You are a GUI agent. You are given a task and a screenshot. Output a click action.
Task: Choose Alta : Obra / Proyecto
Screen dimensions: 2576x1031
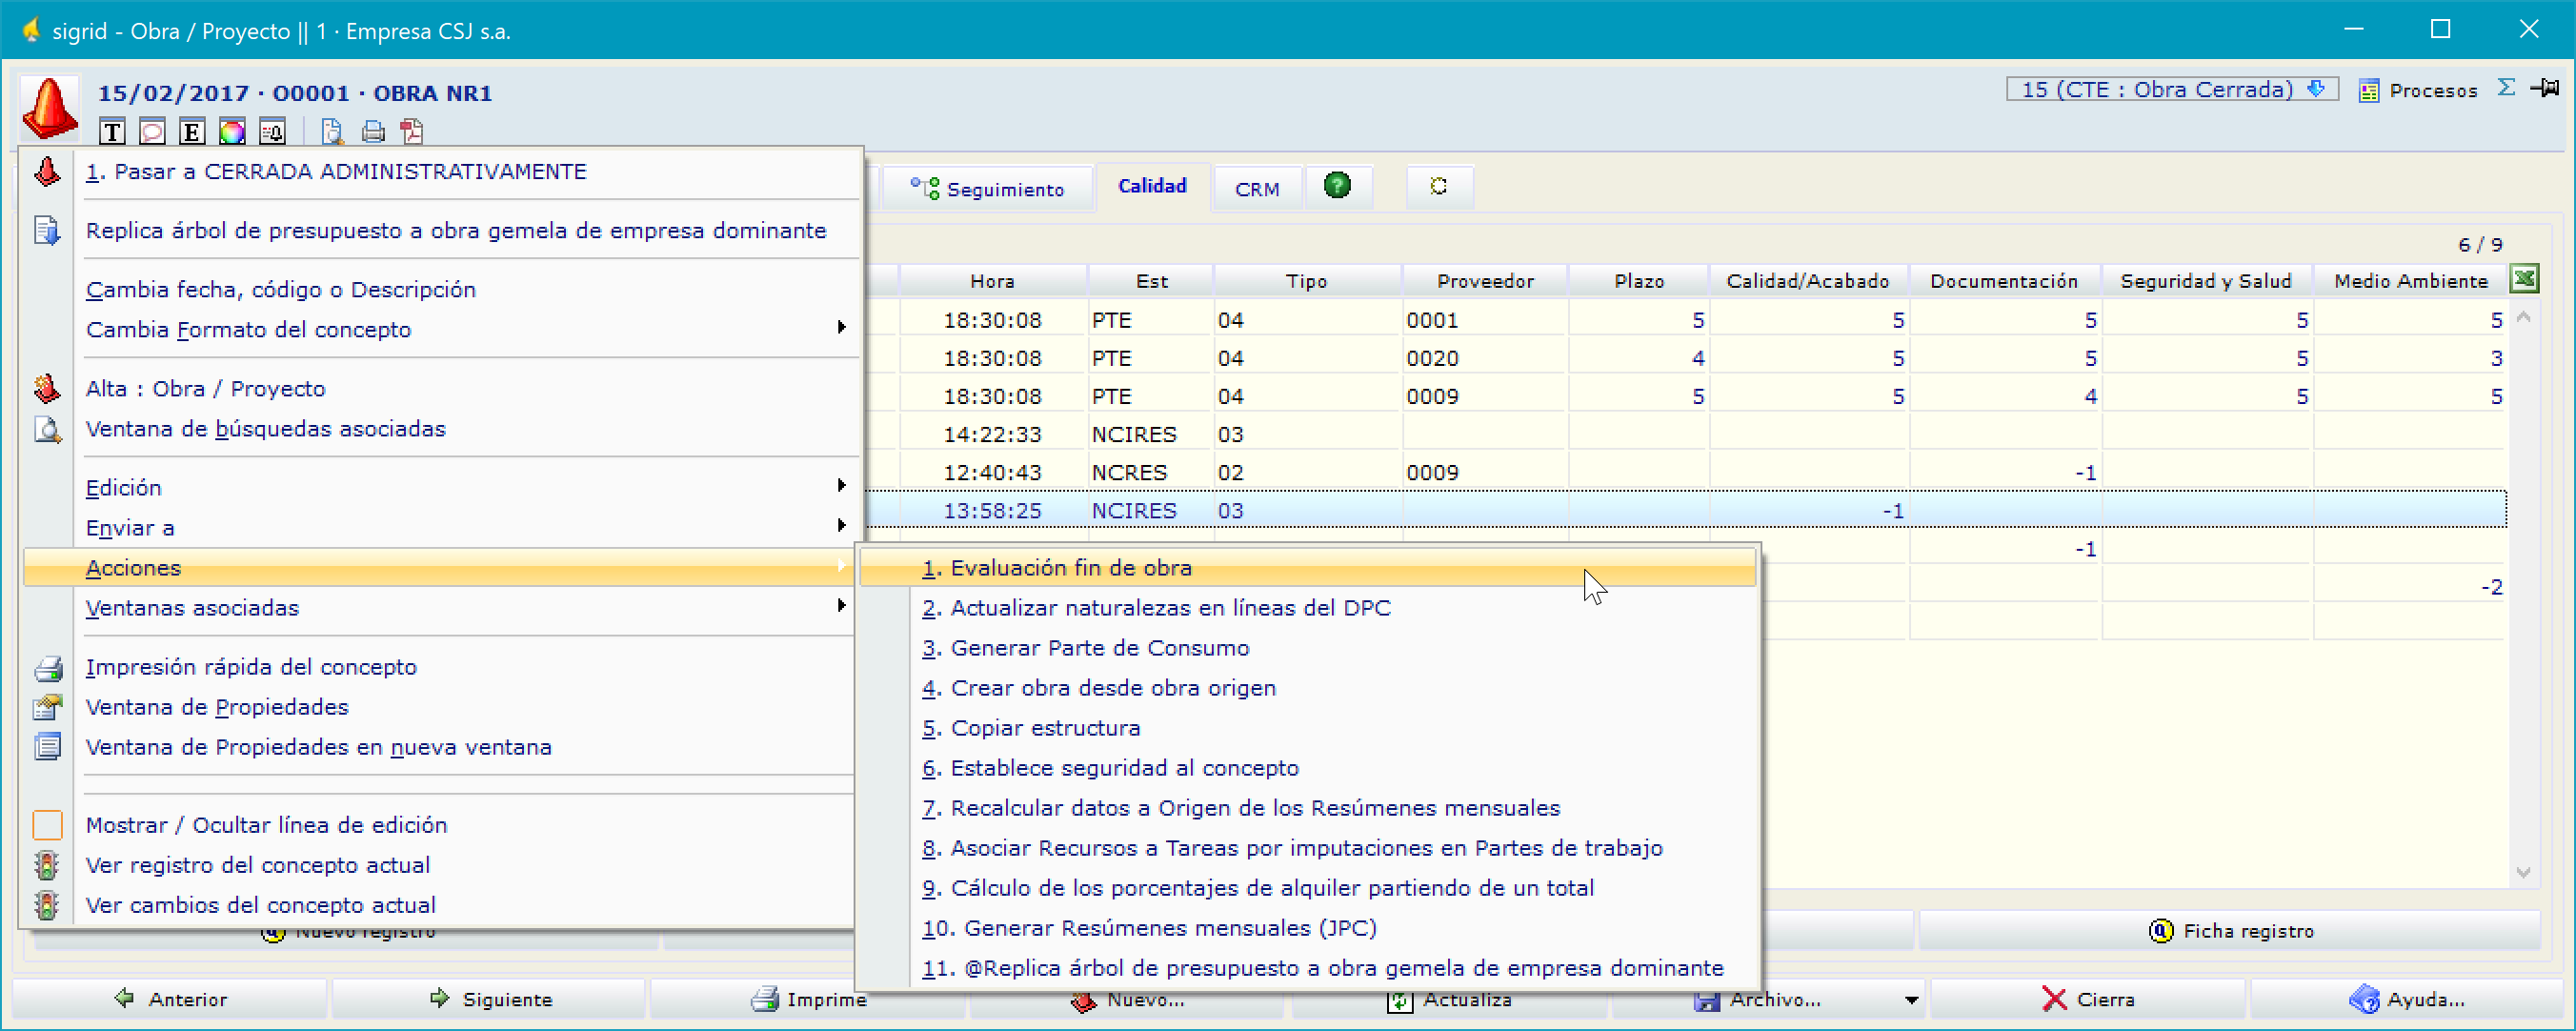coord(440,389)
